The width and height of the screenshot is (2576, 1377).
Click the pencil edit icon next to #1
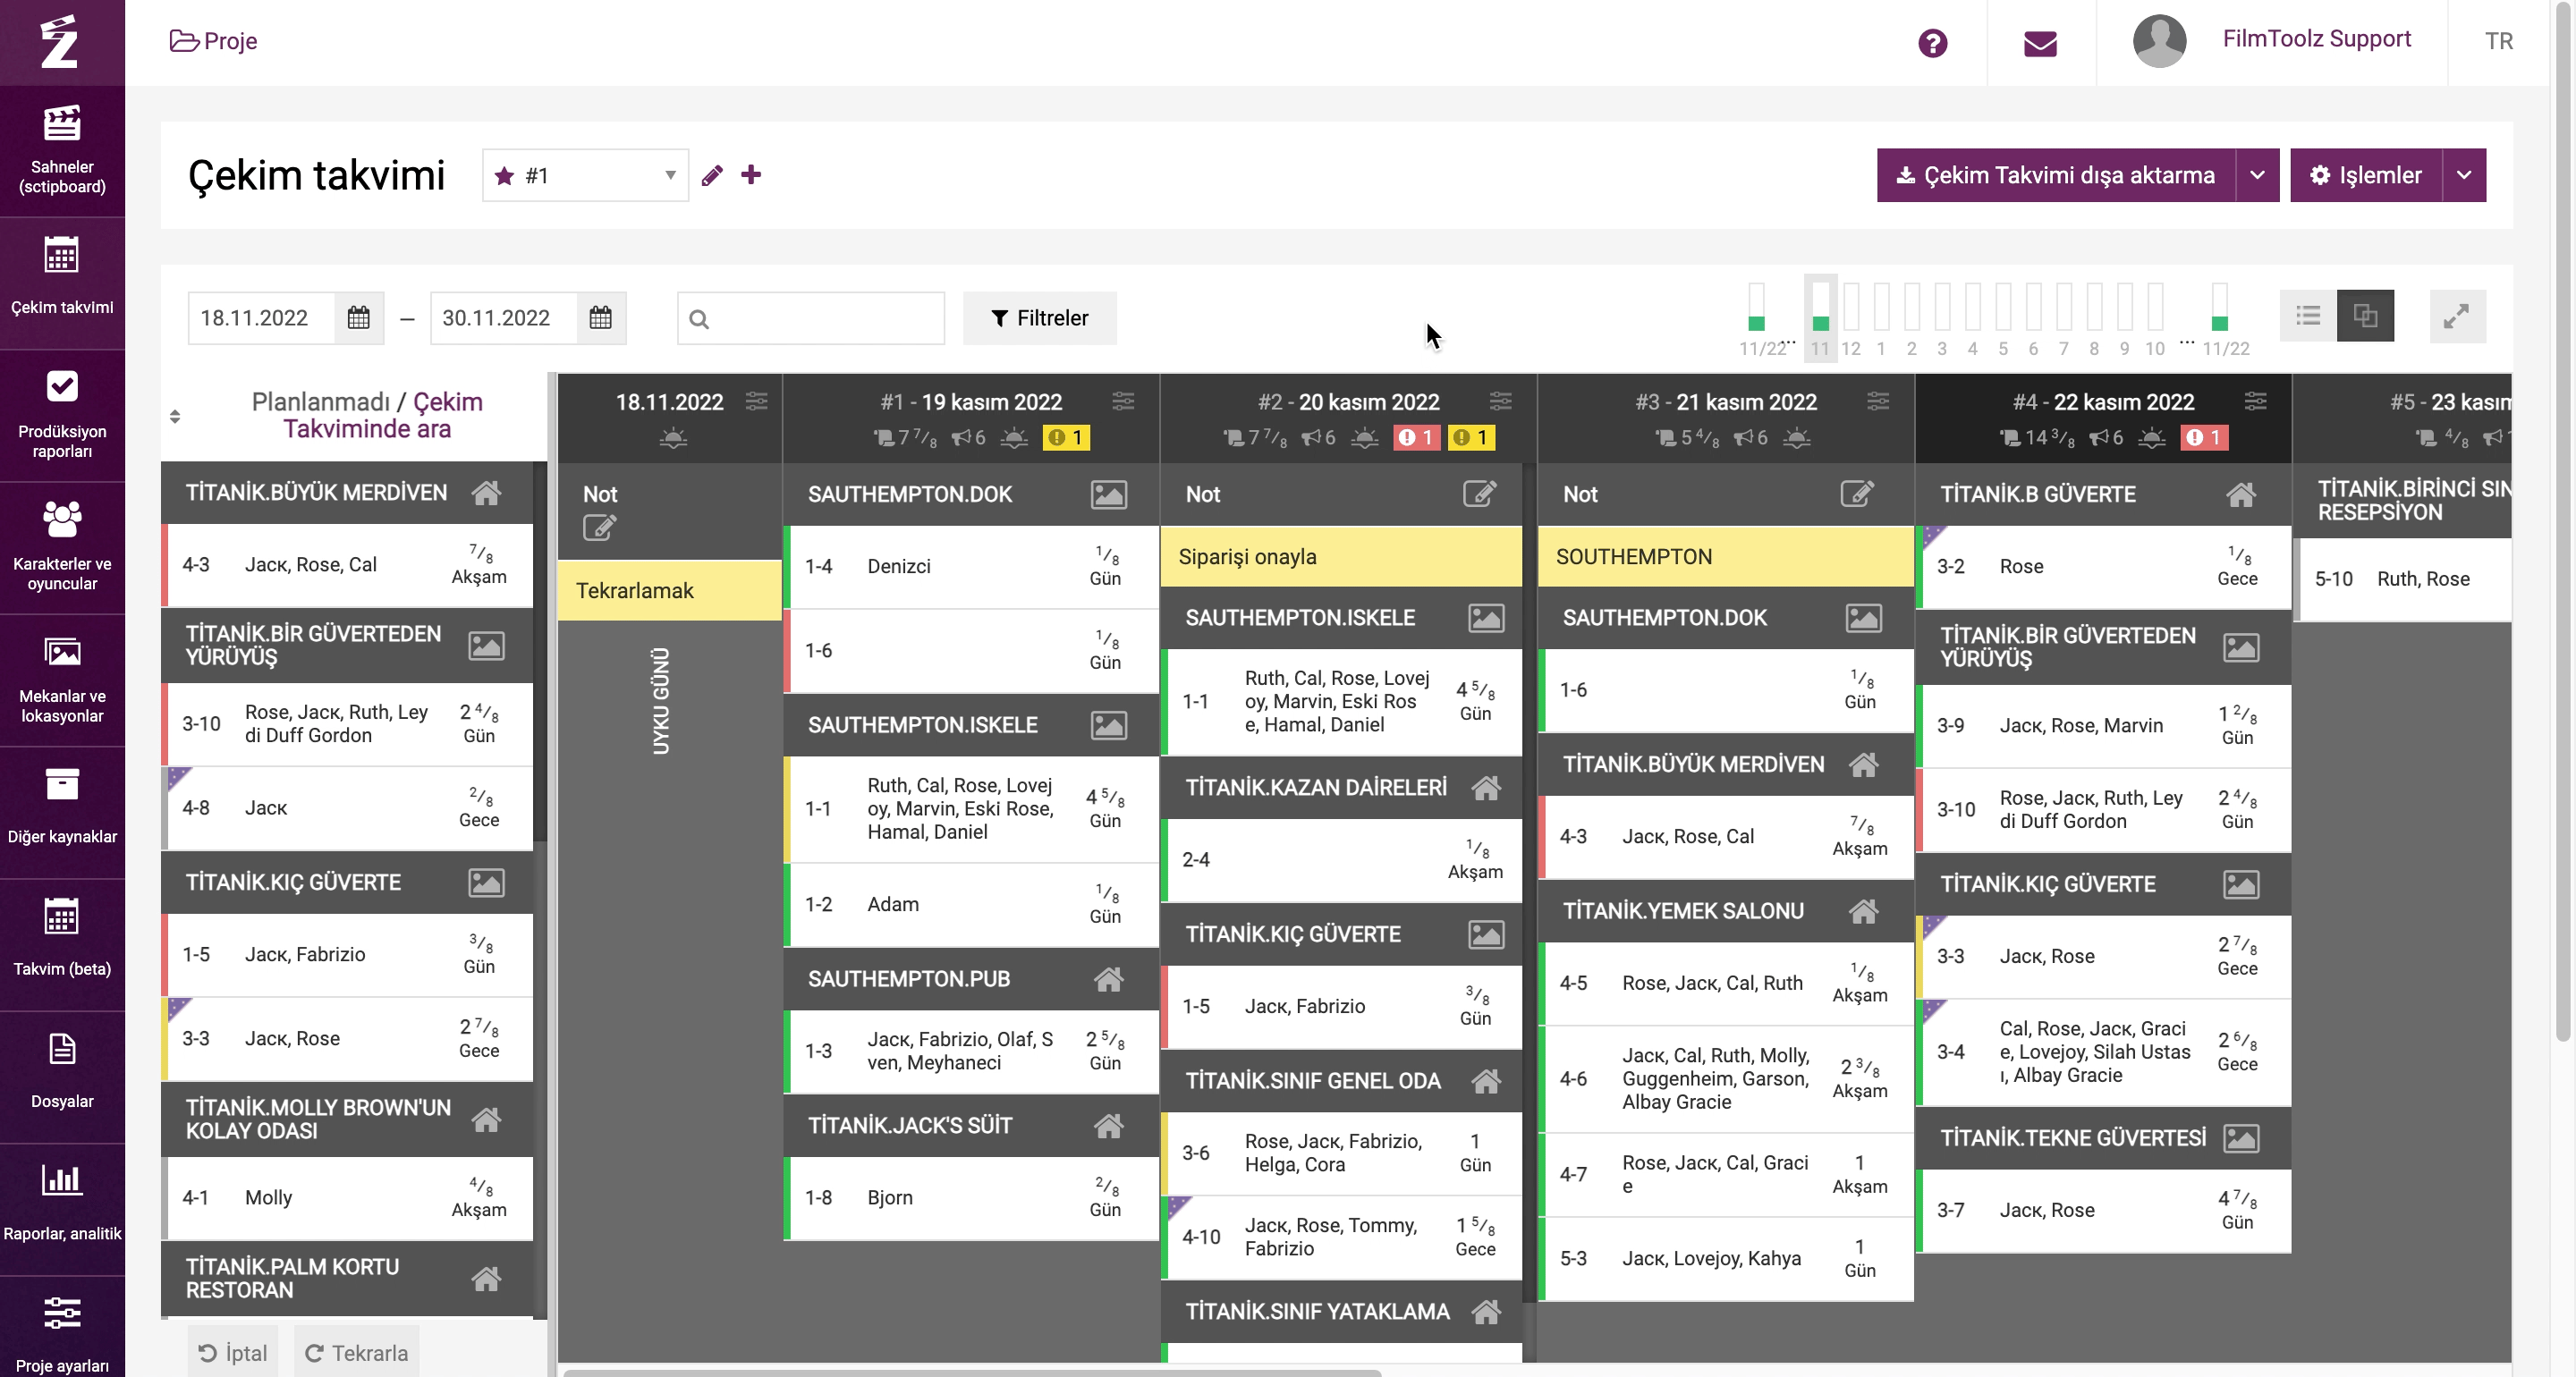pyautogui.click(x=712, y=176)
